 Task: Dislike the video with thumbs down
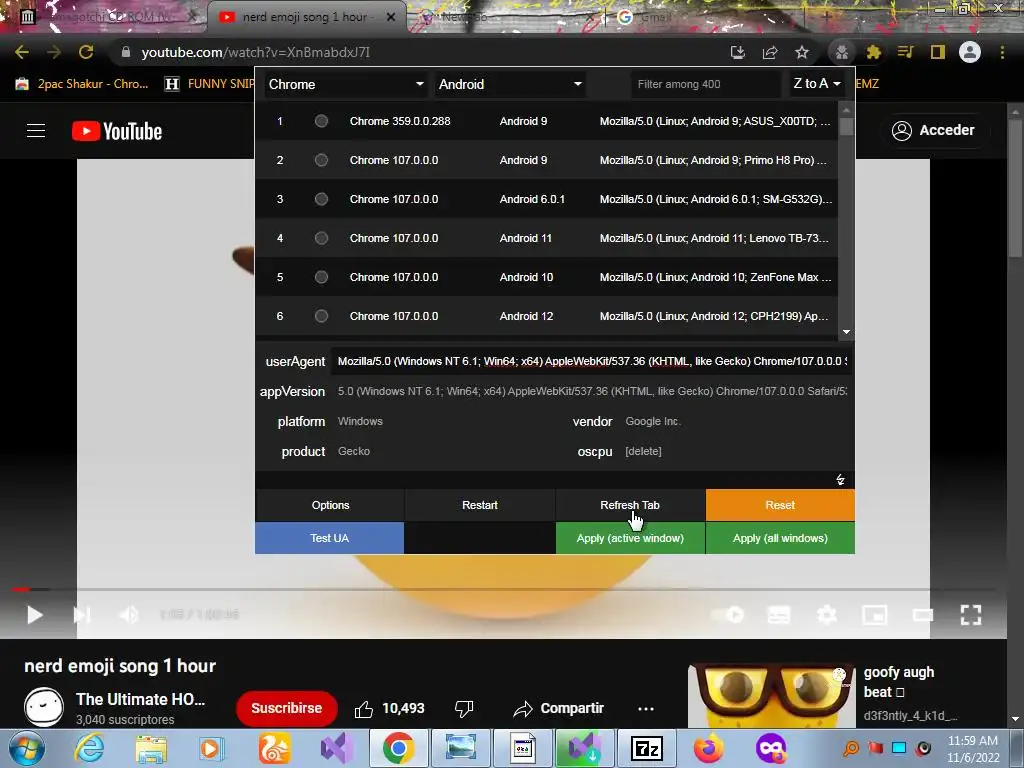point(464,709)
